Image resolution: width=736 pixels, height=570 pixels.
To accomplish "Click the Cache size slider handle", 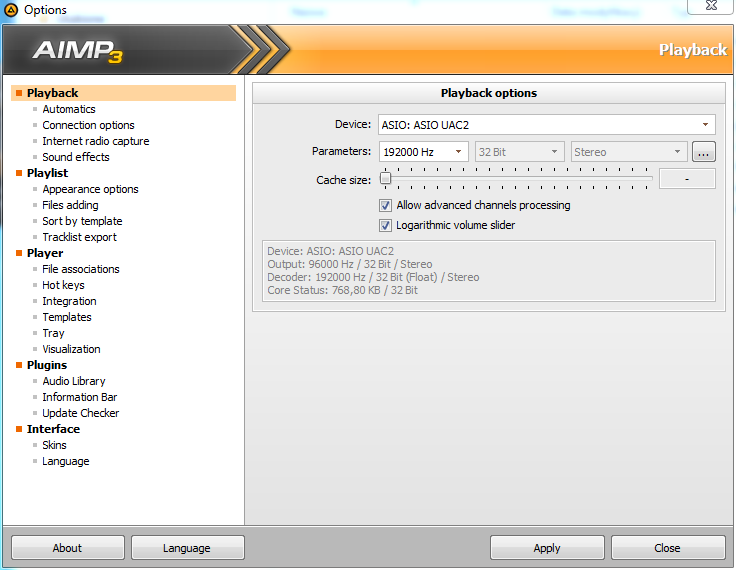I will pyautogui.click(x=385, y=178).
